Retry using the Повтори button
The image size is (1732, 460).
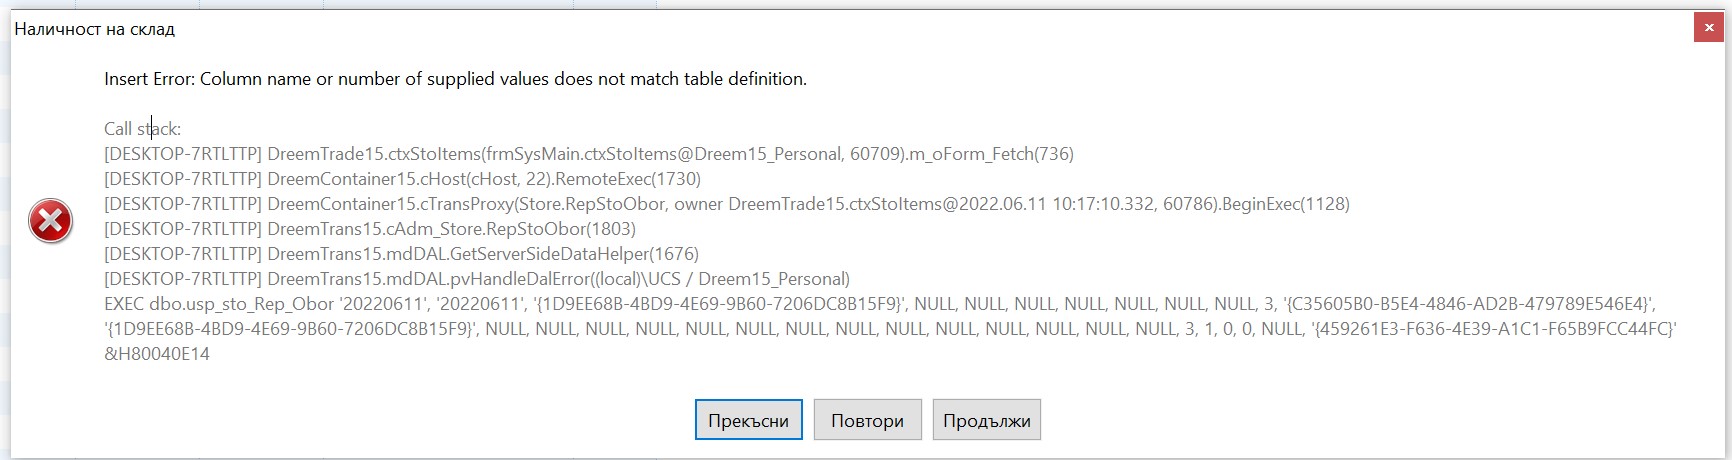pos(867,420)
